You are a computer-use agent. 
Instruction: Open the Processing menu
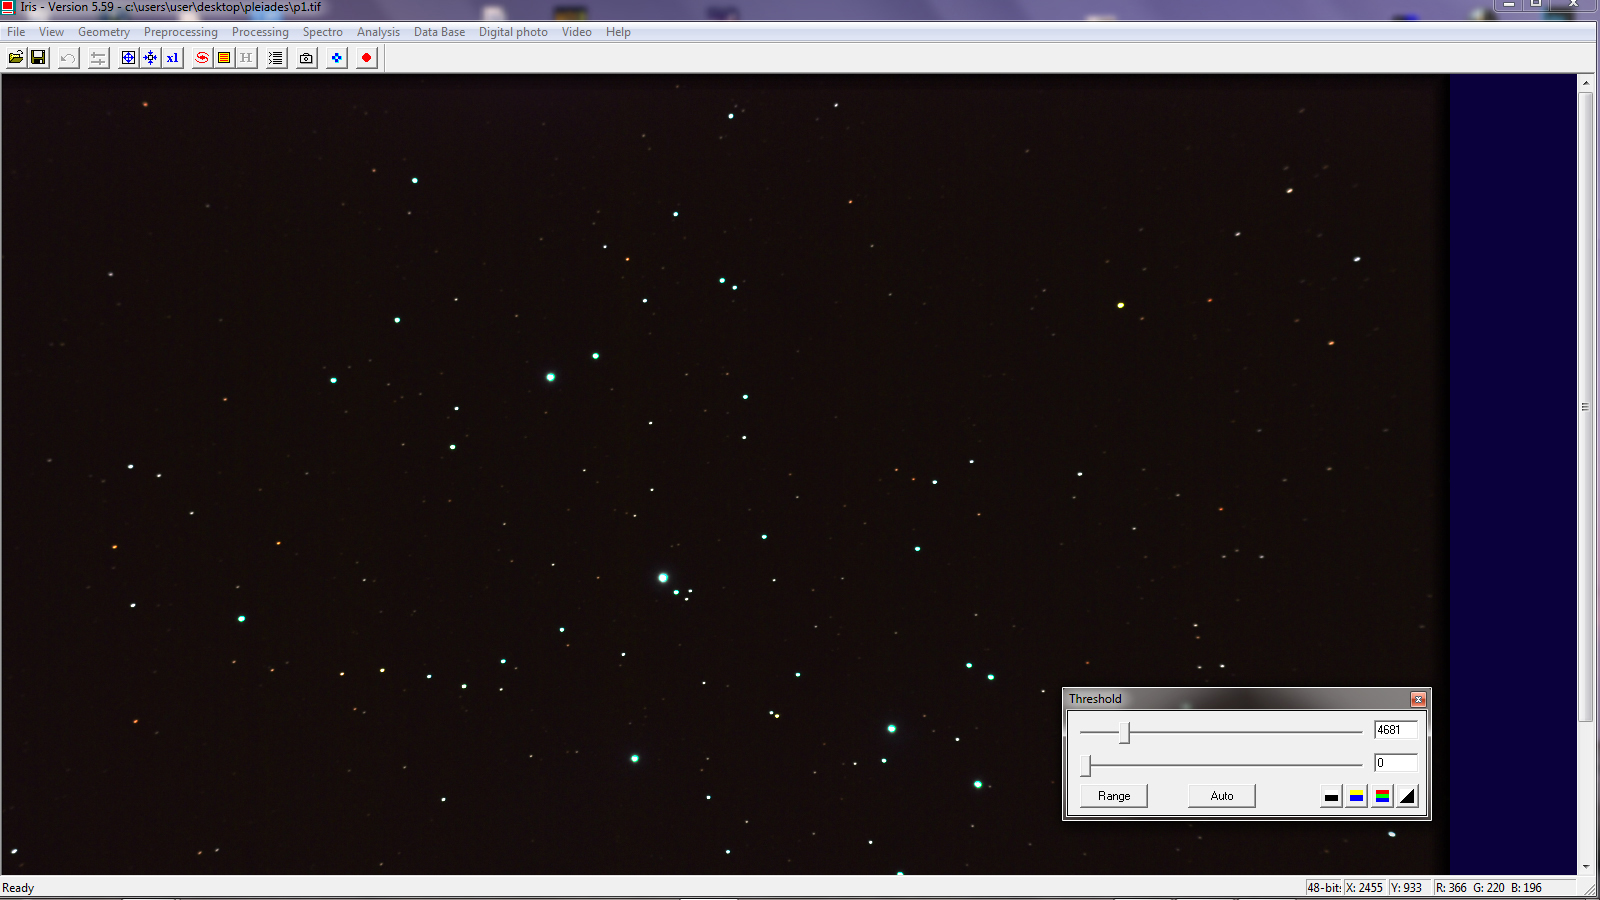260,32
